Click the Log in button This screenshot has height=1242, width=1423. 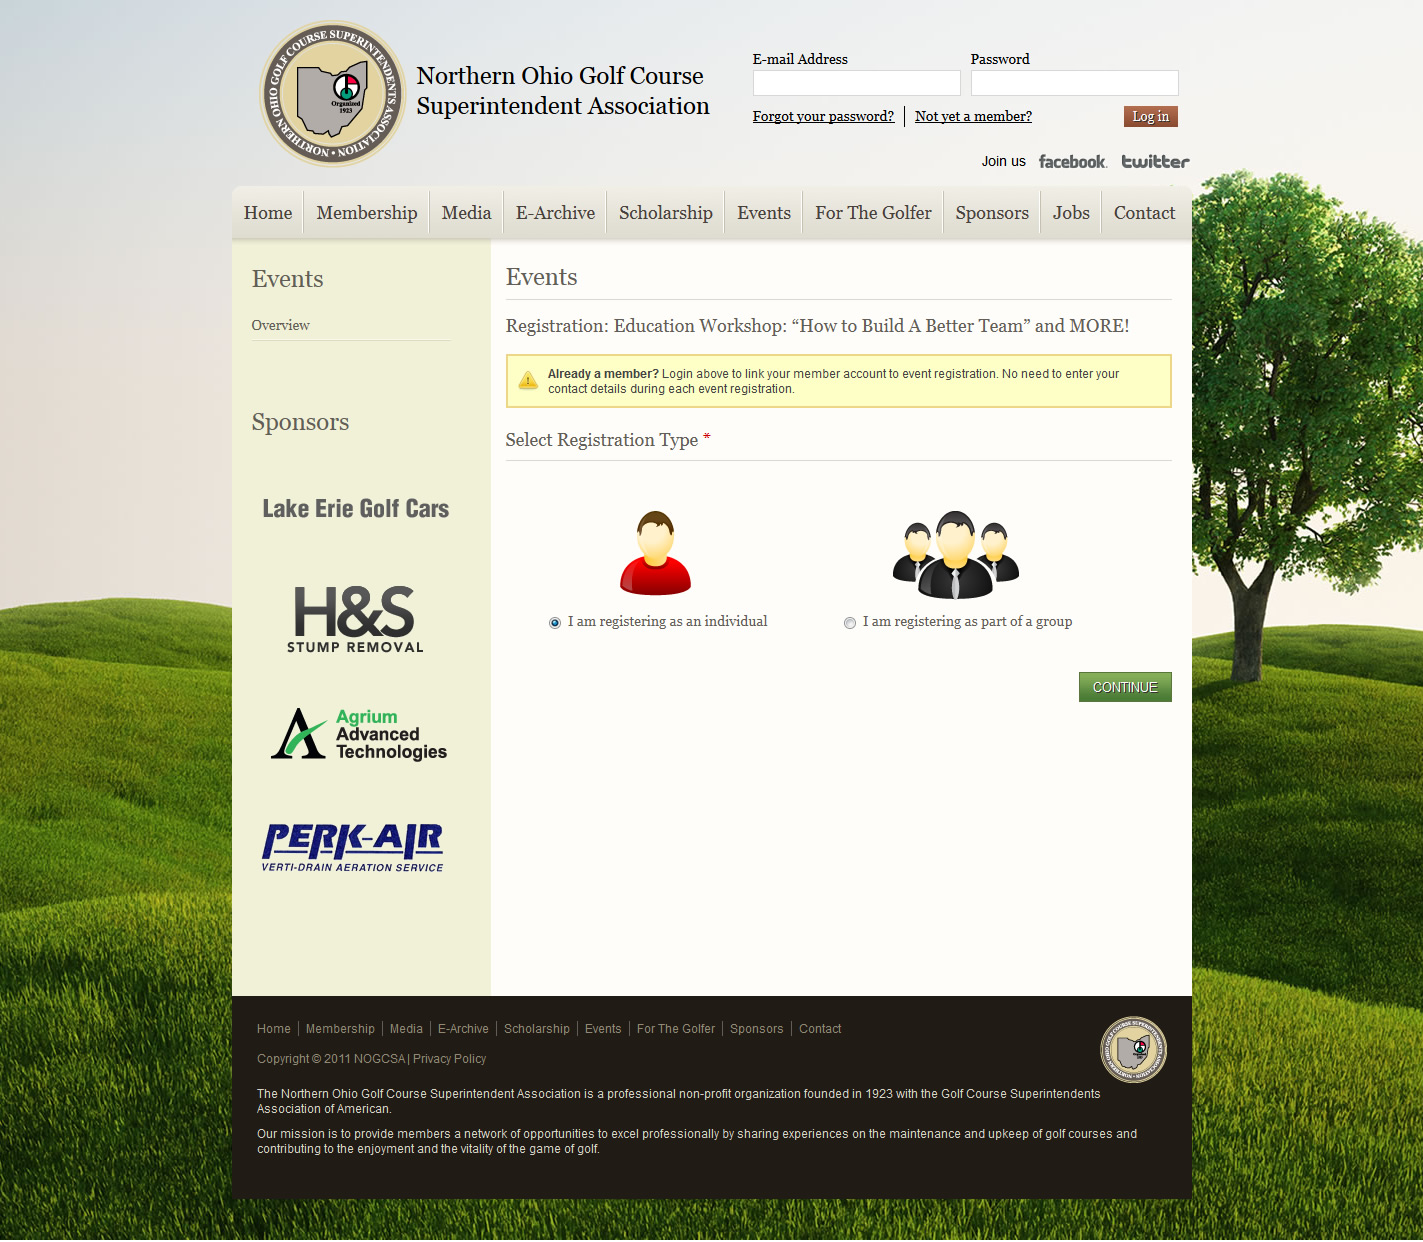point(1151,117)
